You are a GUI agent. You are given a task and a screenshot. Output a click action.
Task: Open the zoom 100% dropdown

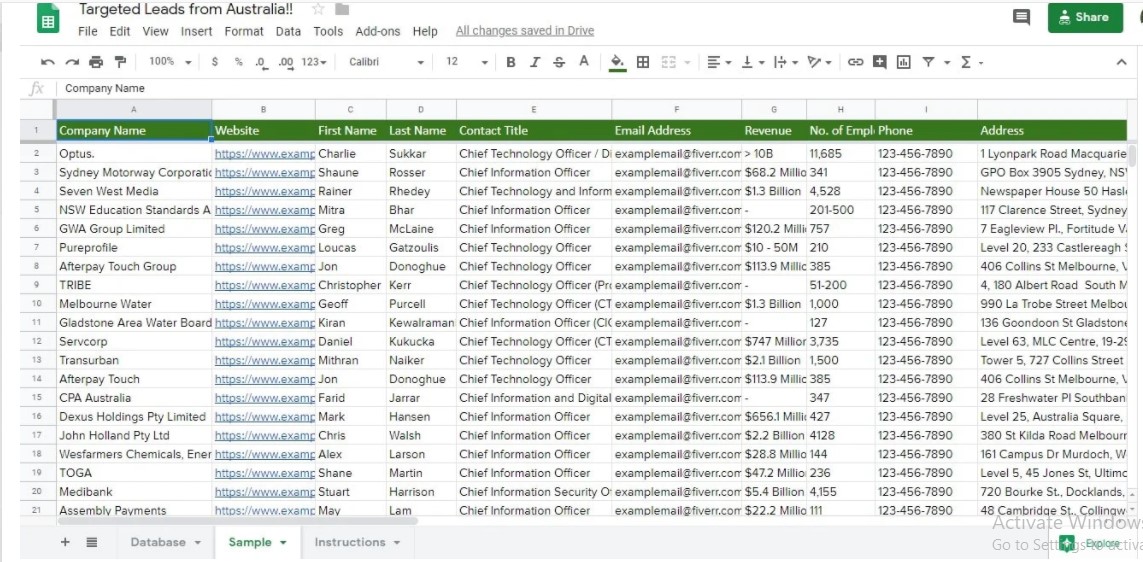pyautogui.click(x=168, y=62)
